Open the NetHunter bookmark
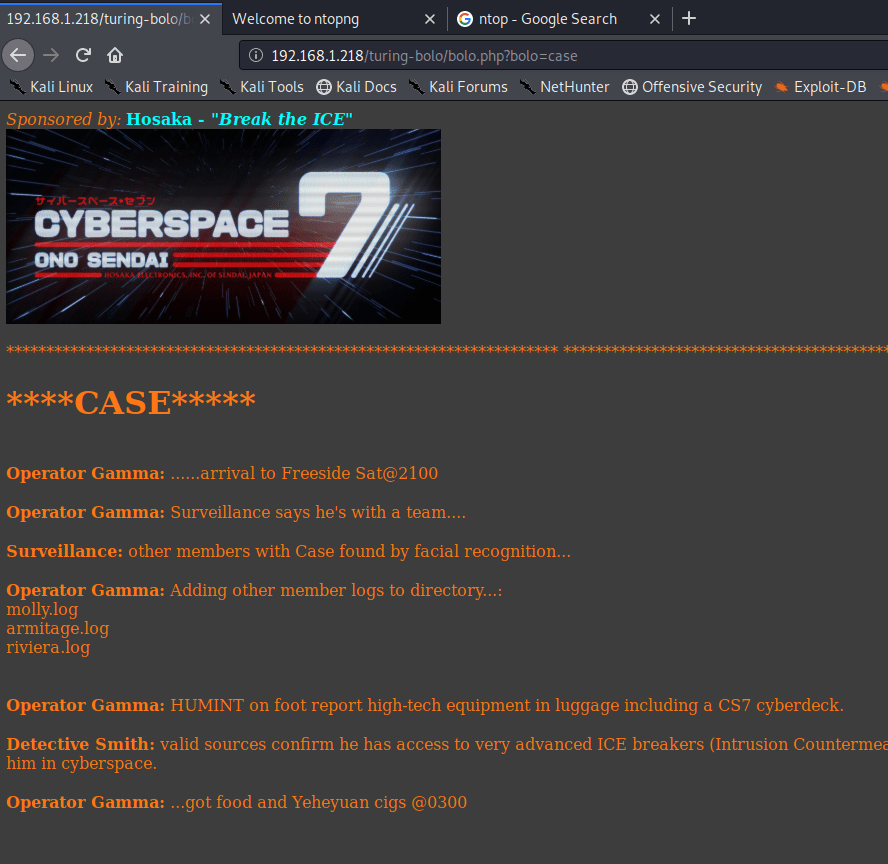This screenshot has width=888, height=864. click(x=564, y=87)
